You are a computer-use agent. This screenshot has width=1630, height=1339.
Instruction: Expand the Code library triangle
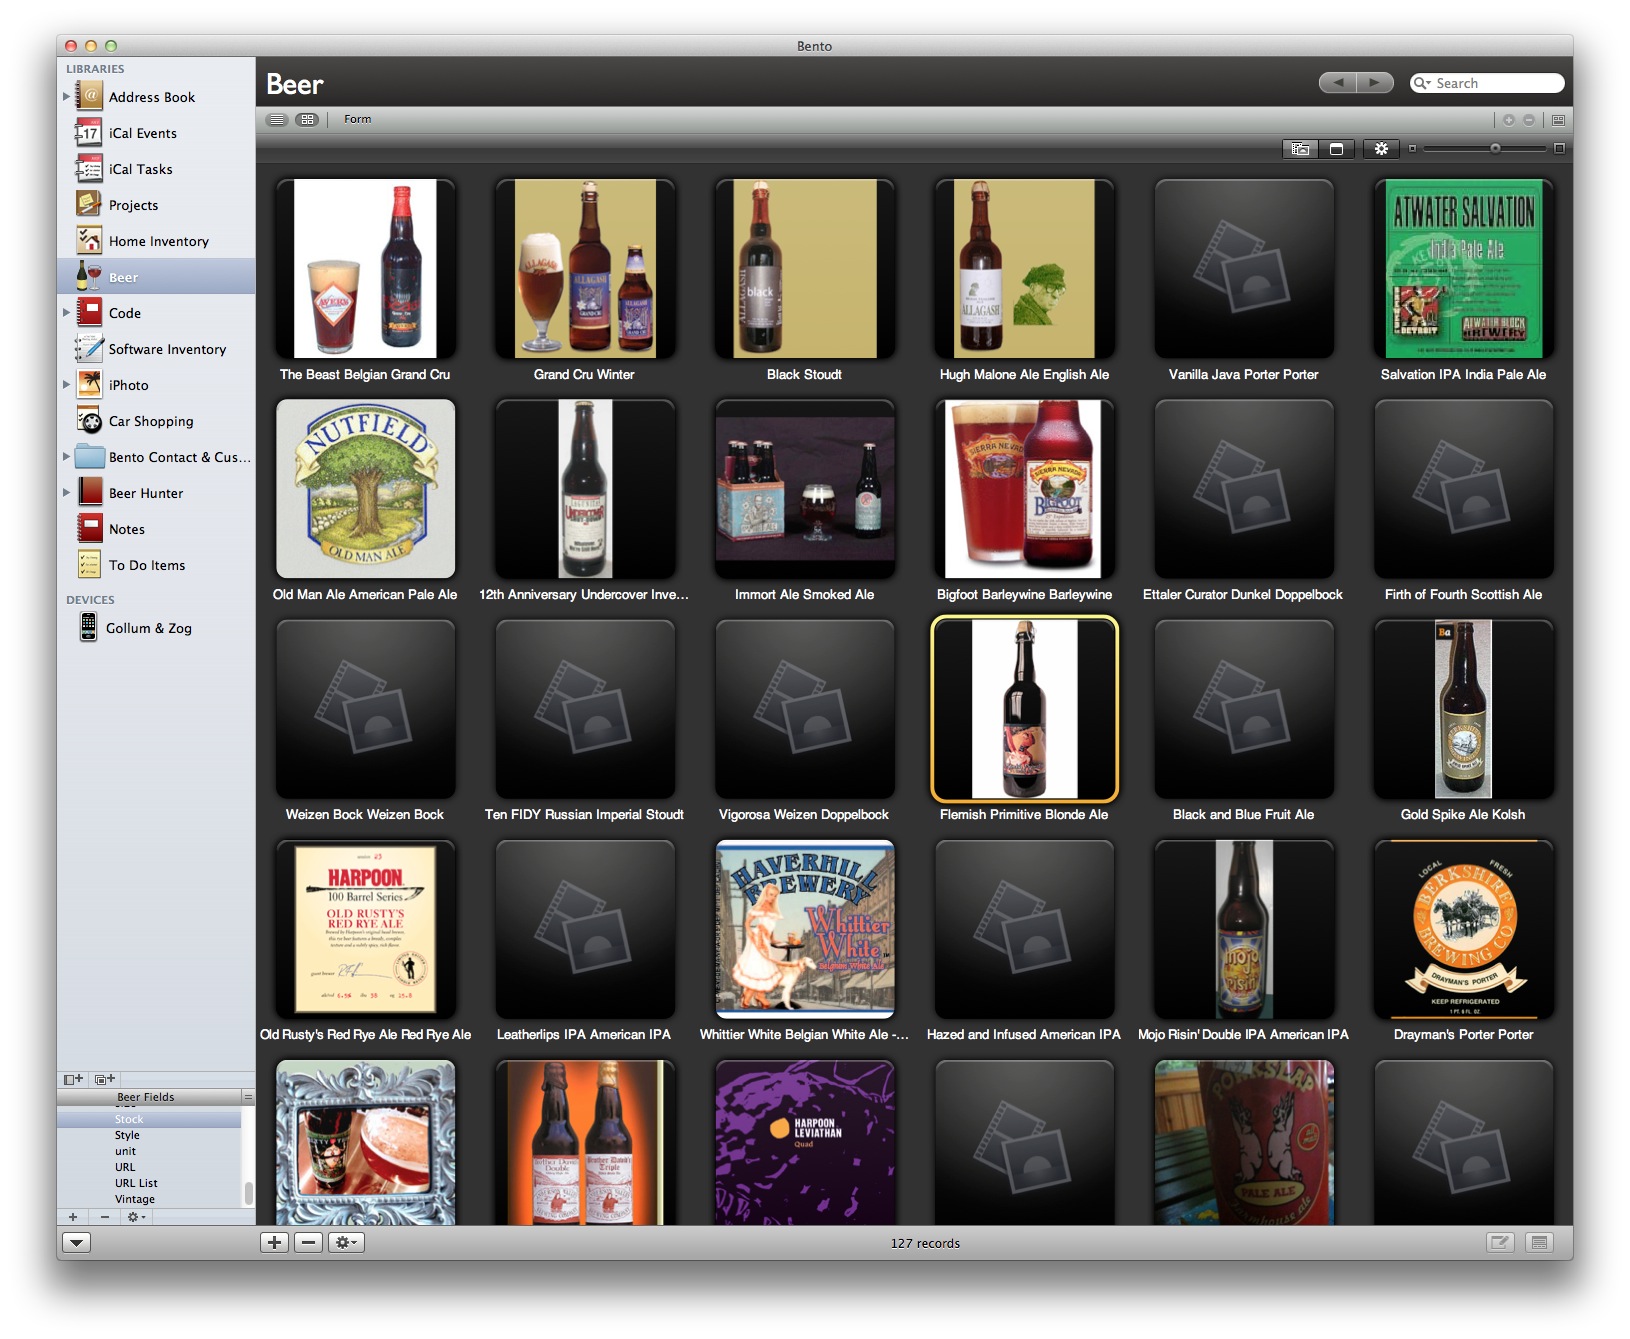[66, 313]
